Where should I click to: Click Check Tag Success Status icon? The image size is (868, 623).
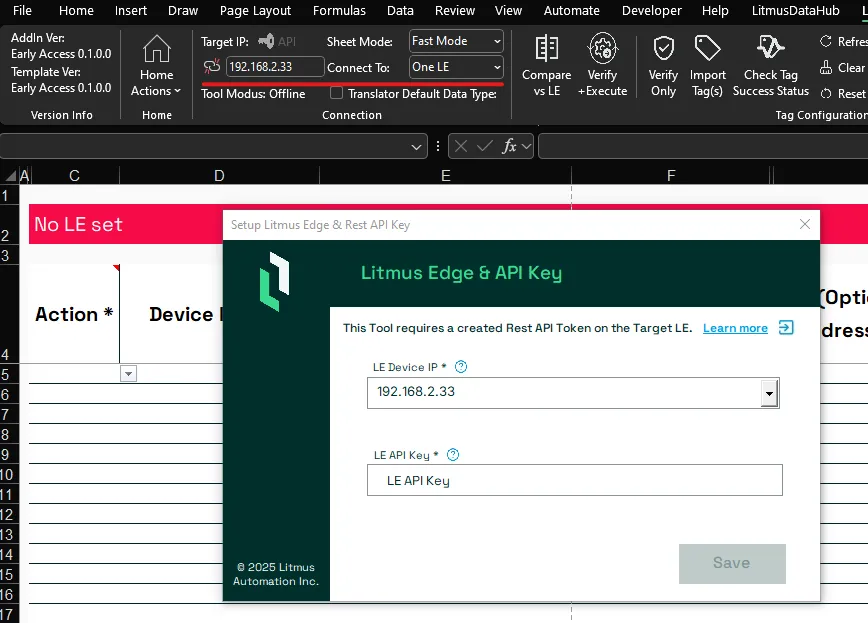[x=771, y=48]
